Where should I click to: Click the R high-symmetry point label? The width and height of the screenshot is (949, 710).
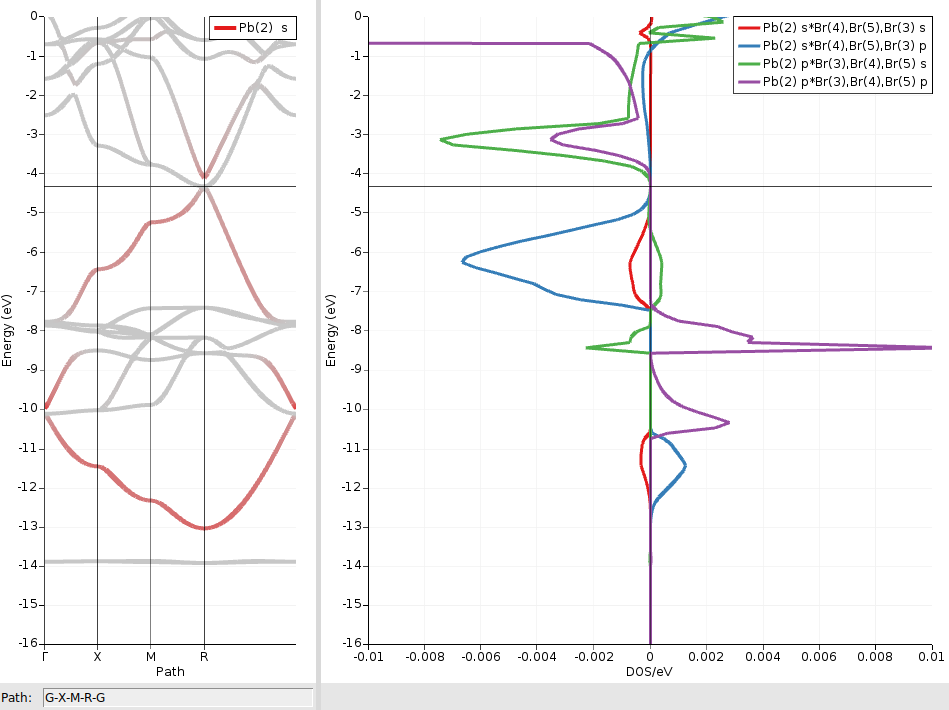pyautogui.click(x=204, y=657)
